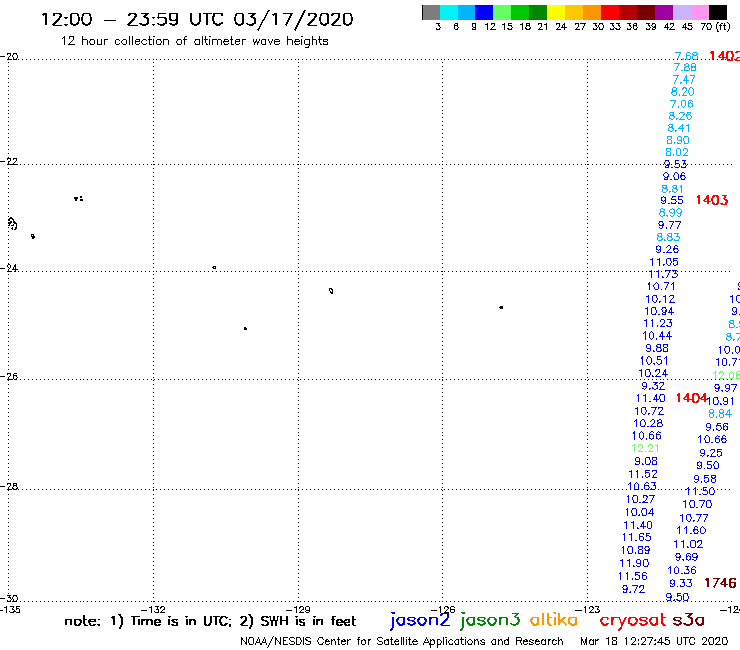
Task: Pick the dark blue legend swatch
Action: click(x=484, y=12)
